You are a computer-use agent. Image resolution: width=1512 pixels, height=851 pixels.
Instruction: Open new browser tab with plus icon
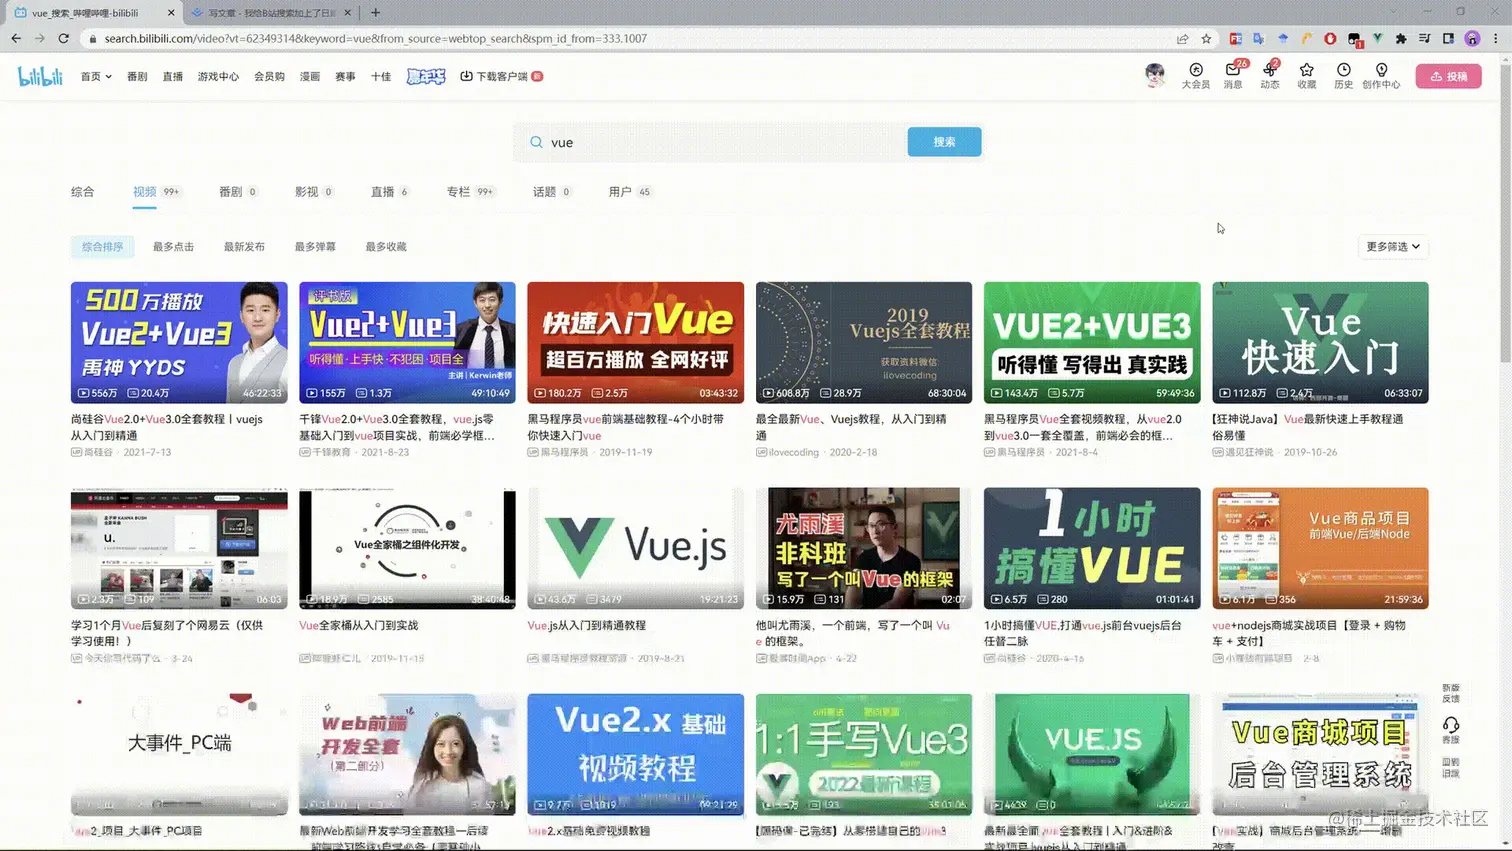pyautogui.click(x=375, y=12)
